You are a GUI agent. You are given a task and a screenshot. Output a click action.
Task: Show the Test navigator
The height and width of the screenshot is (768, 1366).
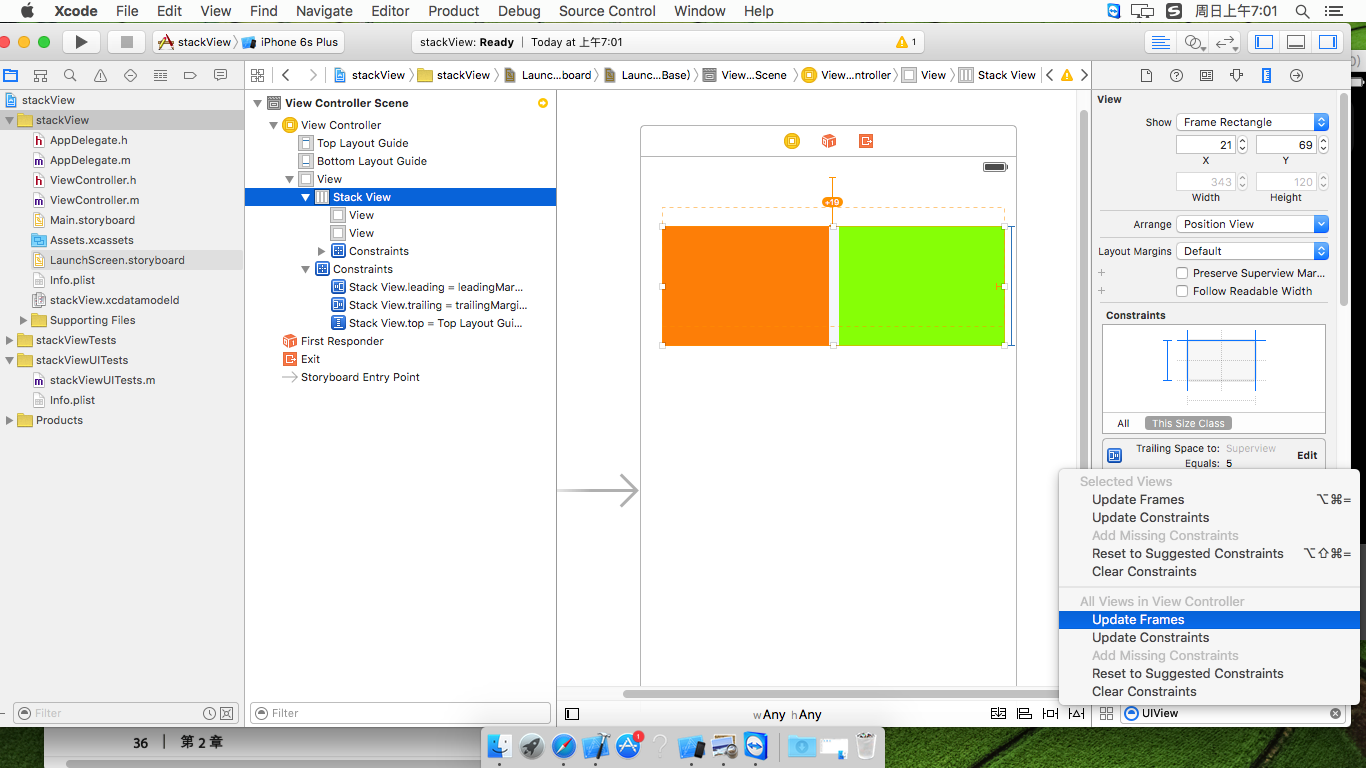click(x=130, y=75)
